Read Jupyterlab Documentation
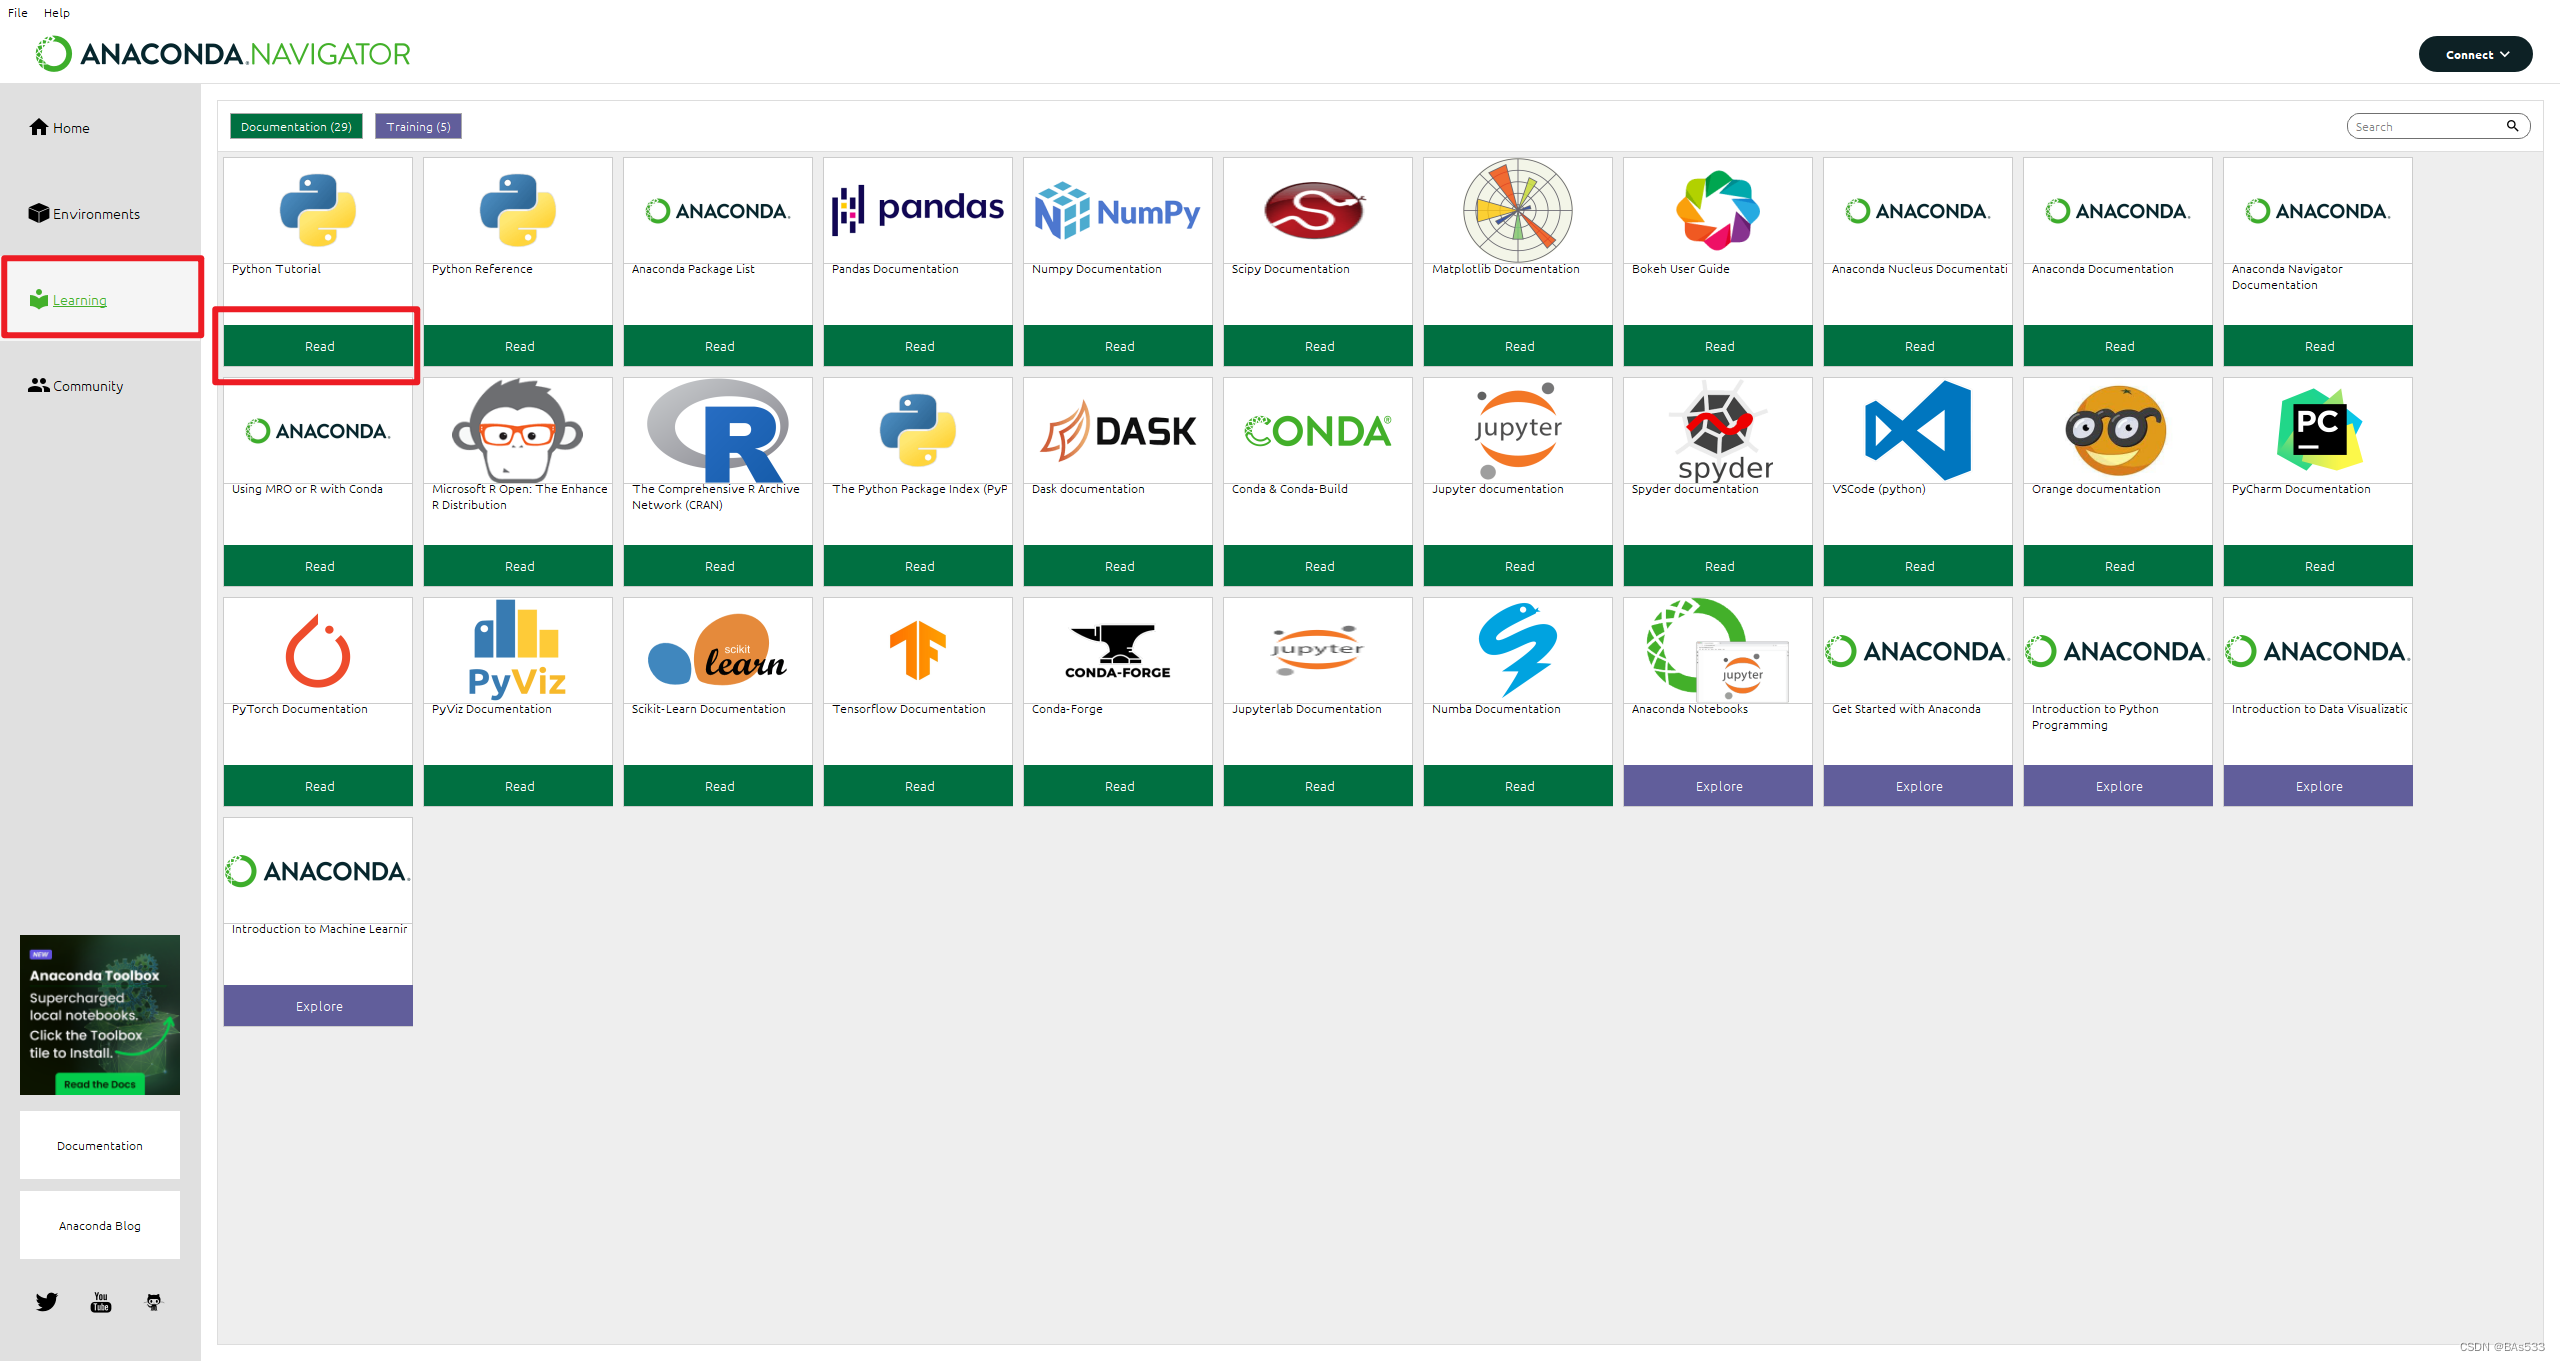 [1318, 786]
